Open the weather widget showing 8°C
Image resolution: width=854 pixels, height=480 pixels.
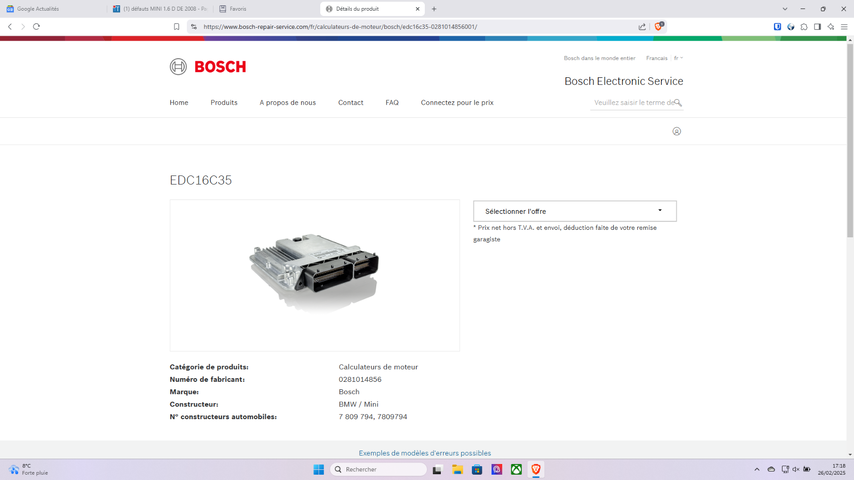coord(29,469)
